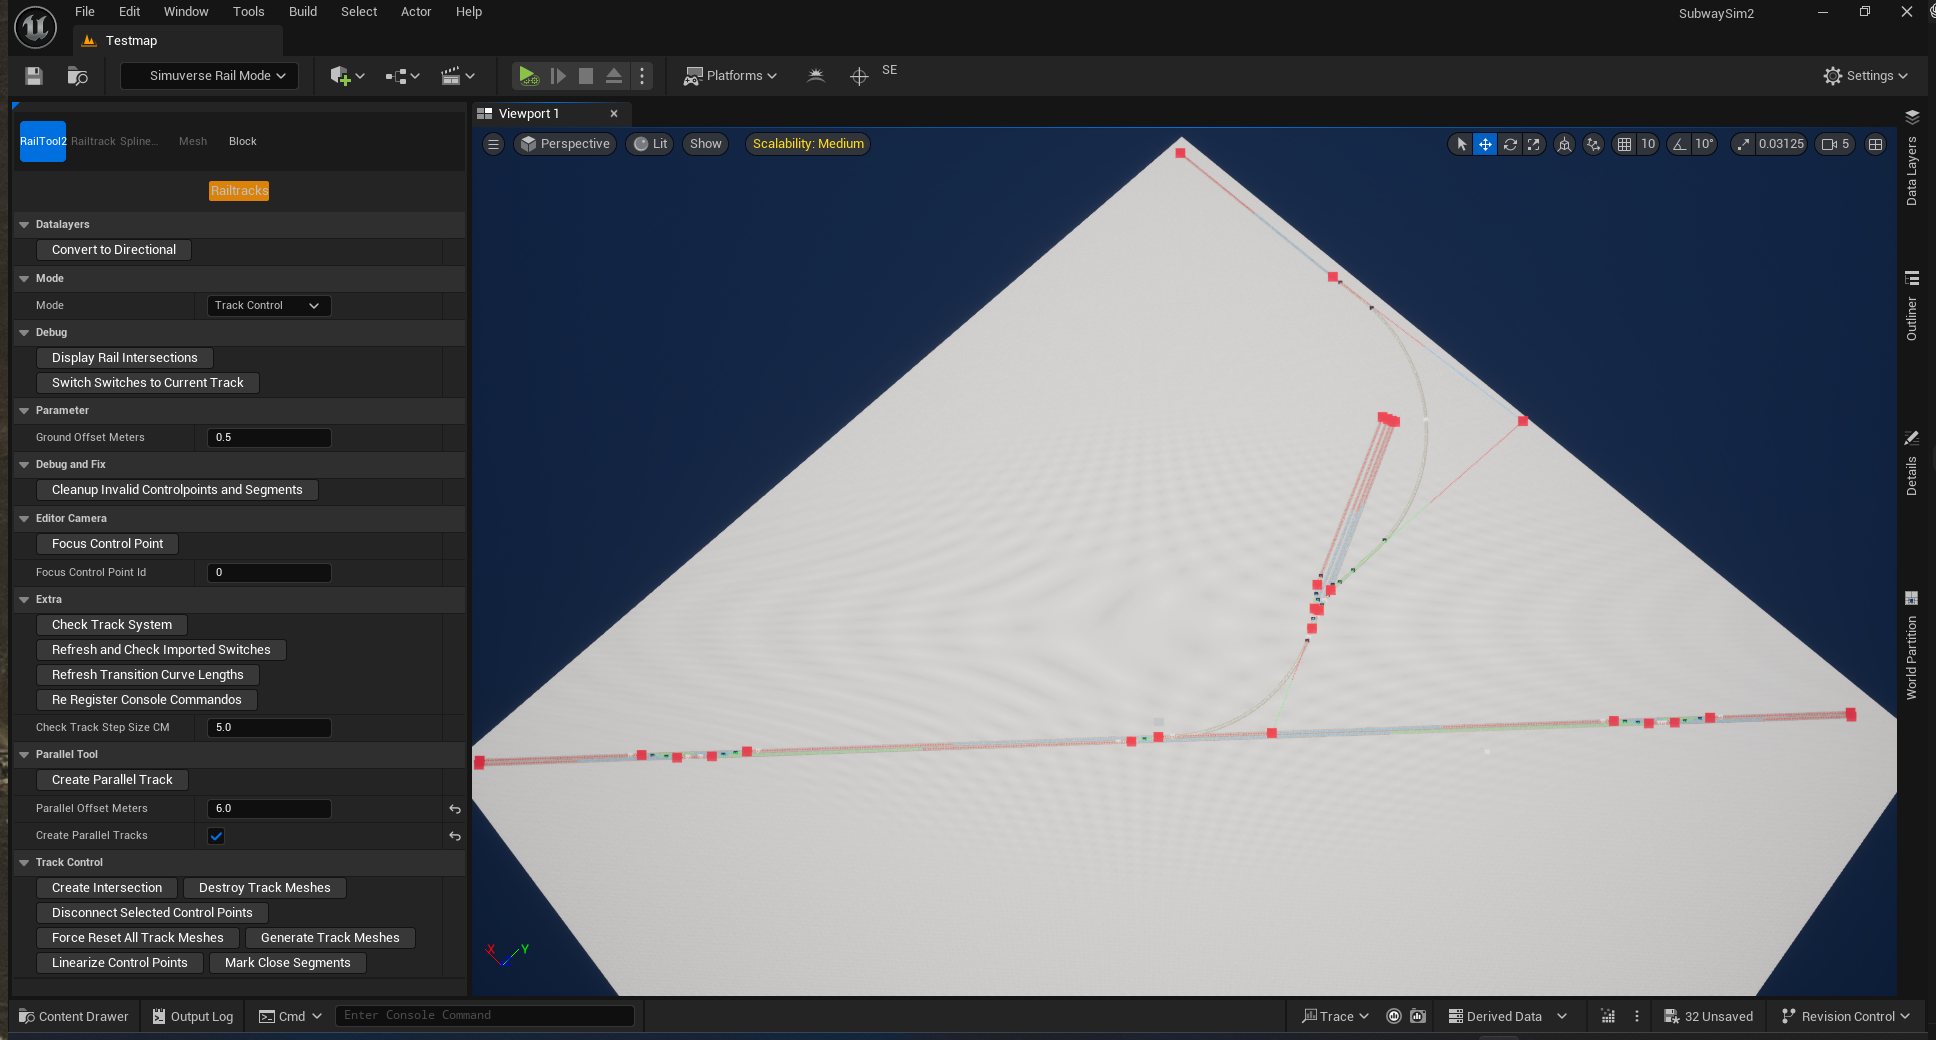Open the Browse content folder icon

77,76
